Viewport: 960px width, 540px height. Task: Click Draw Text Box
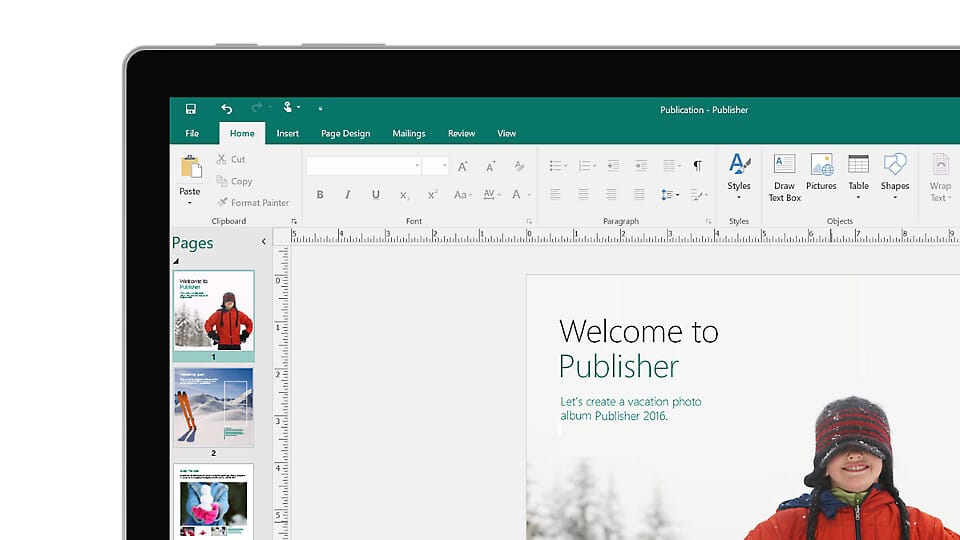click(784, 178)
